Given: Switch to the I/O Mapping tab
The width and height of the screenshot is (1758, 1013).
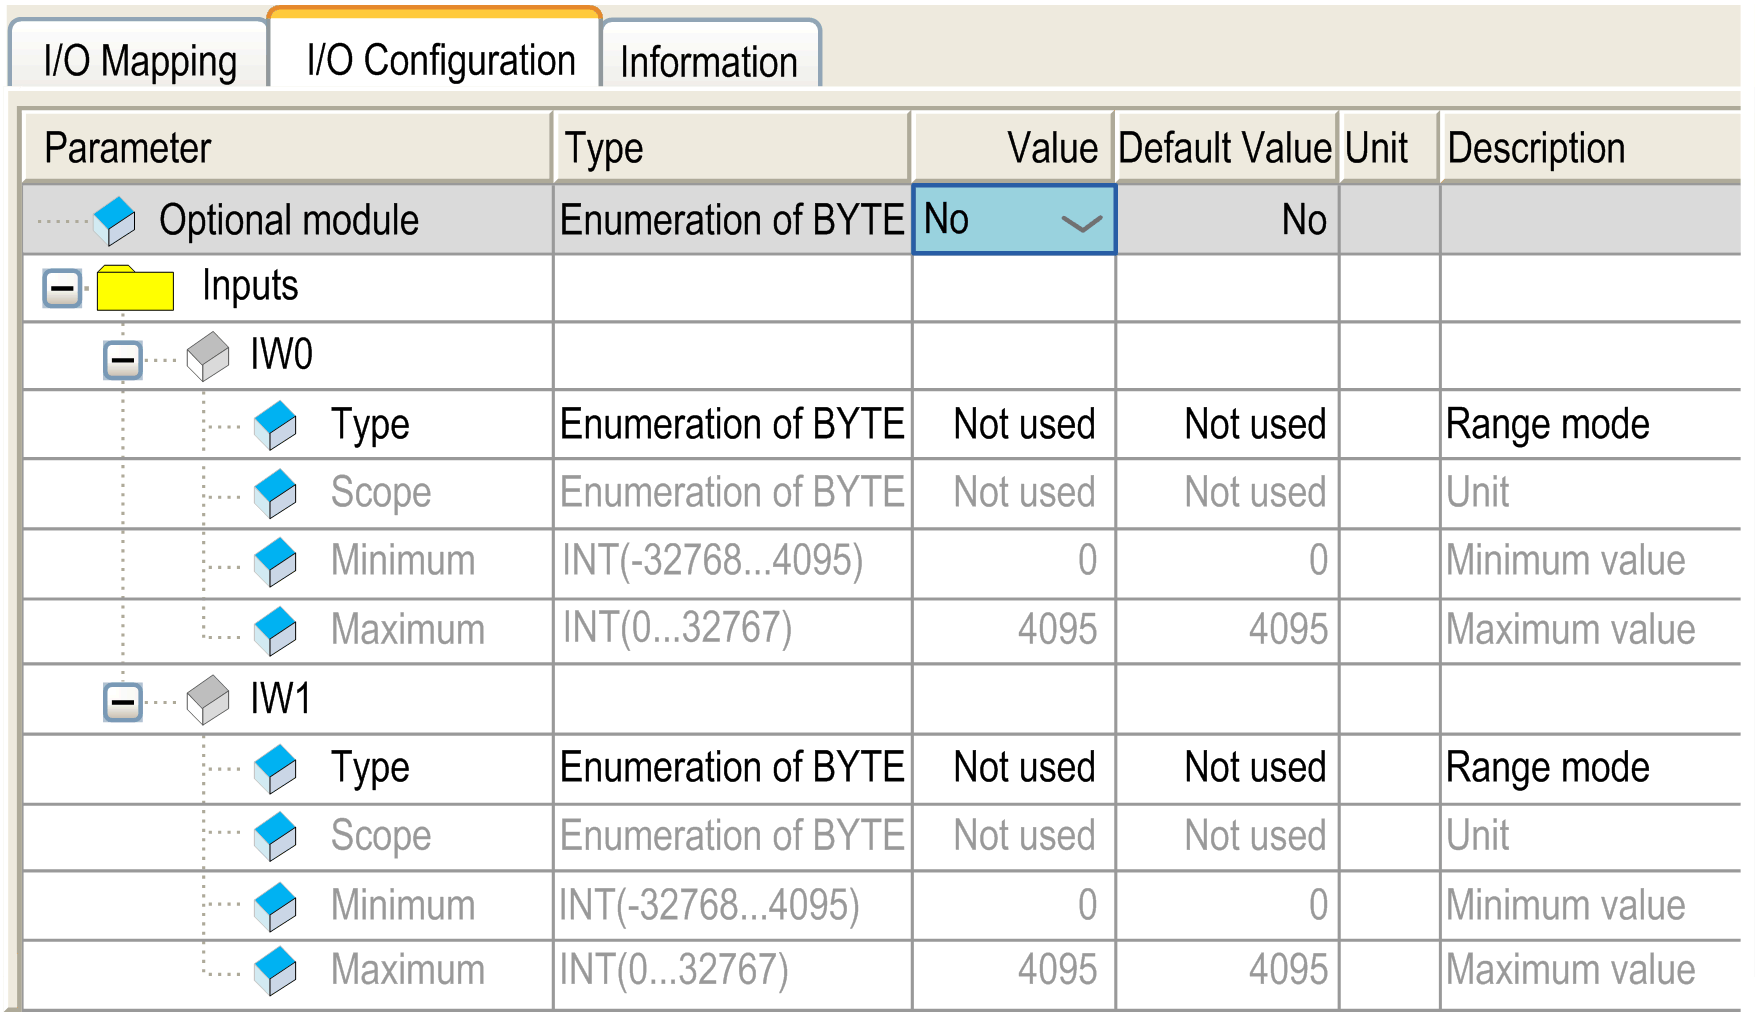Looking at the screenshot, I should pos(140,61).
